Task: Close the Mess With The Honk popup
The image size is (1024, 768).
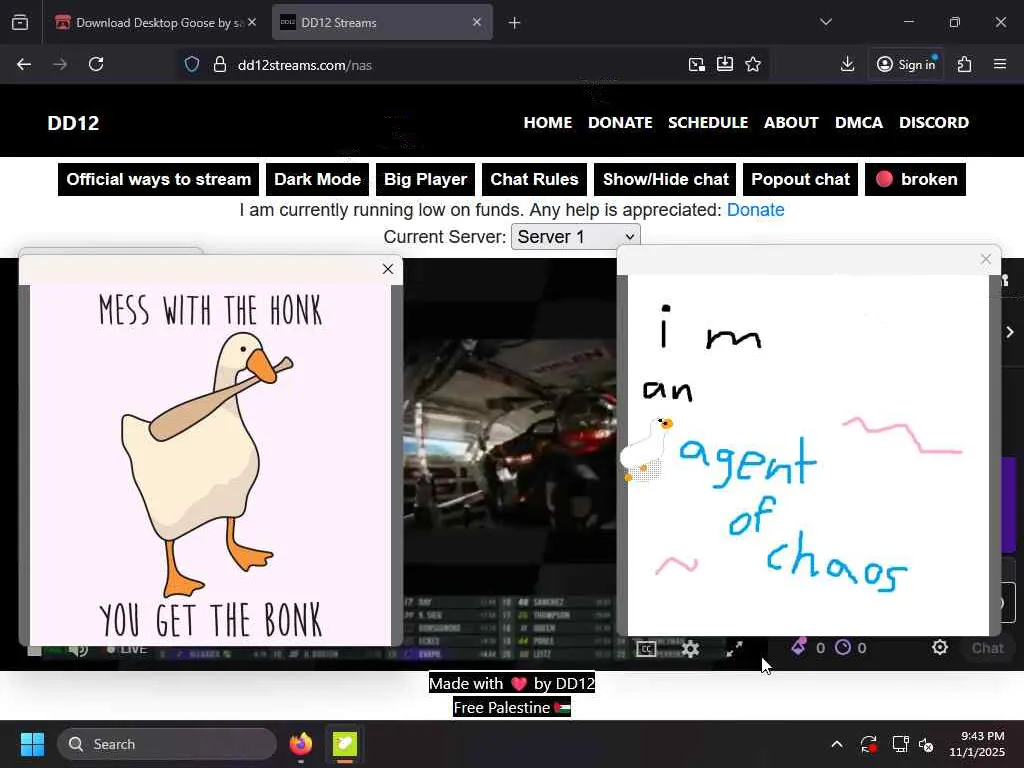Action: 388,269
